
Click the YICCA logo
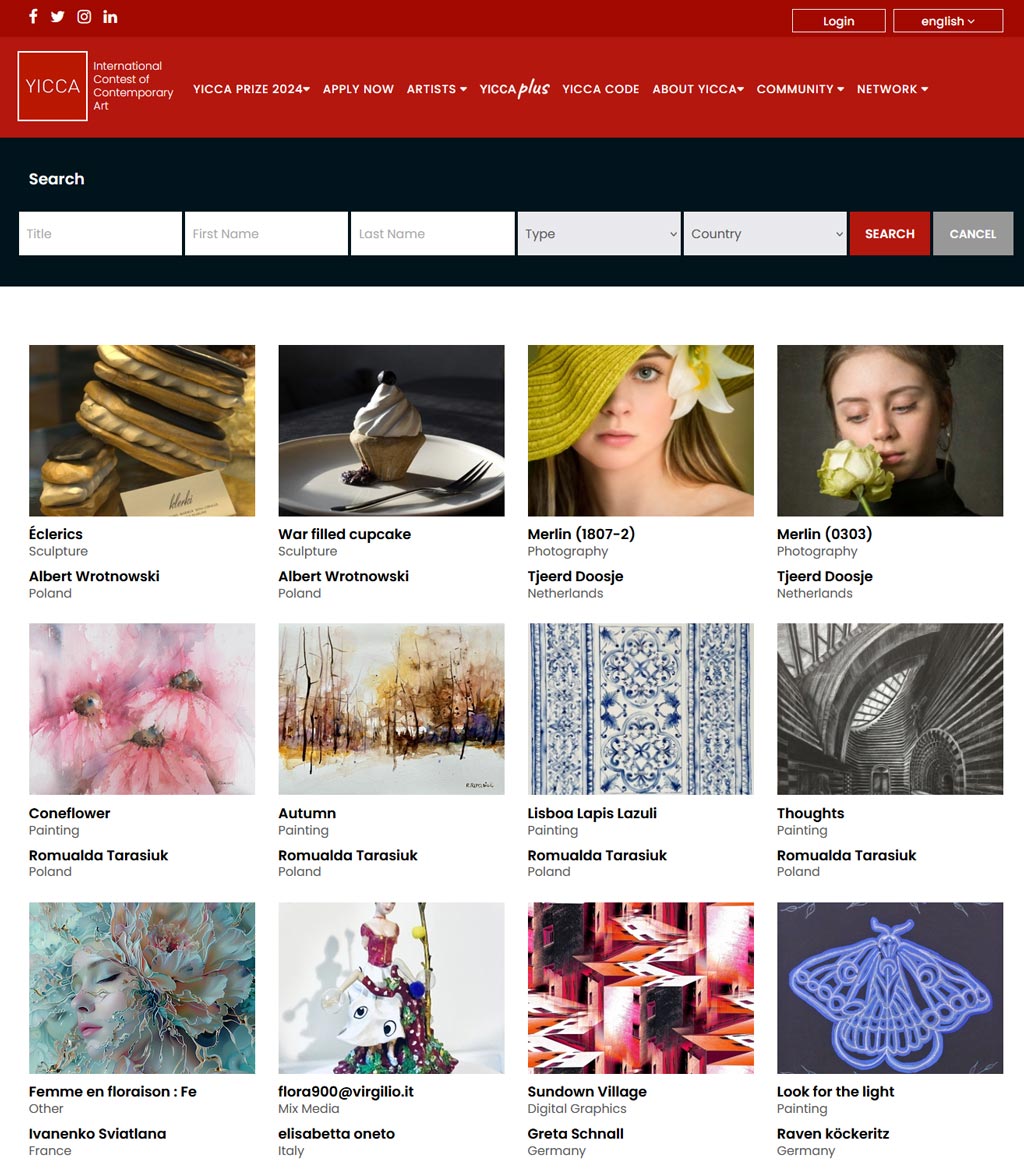click(52, 86)
